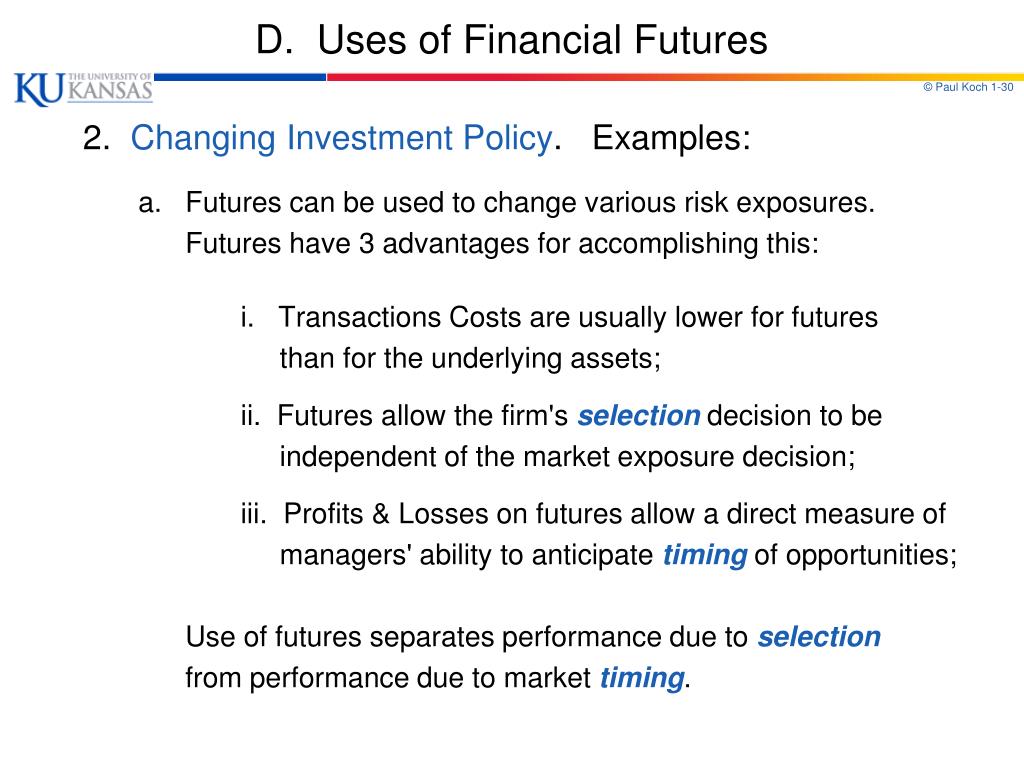Image resolution: width=1024 pixels, height=768 pixels.
Task: Click the copyright 'Paul Koch 1-30' label
Action: point(968,87)
